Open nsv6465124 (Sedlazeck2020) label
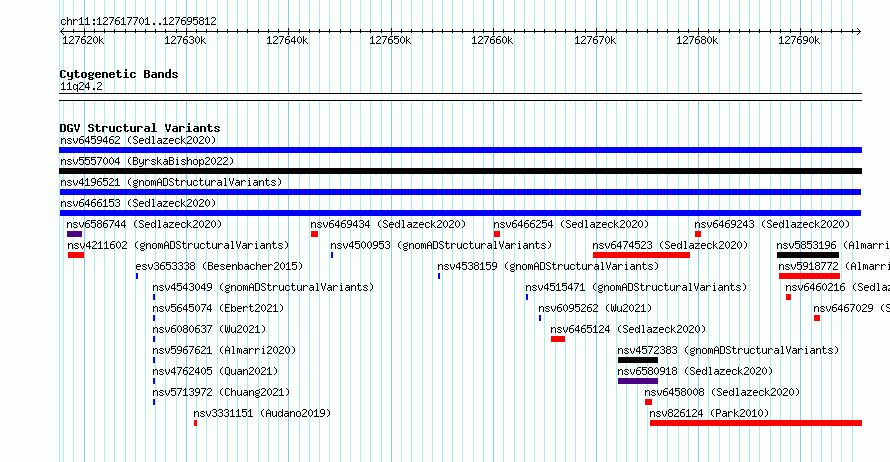The height and width of the screenshot is (462, 890). pyautogui.click(x=628, y=329)
